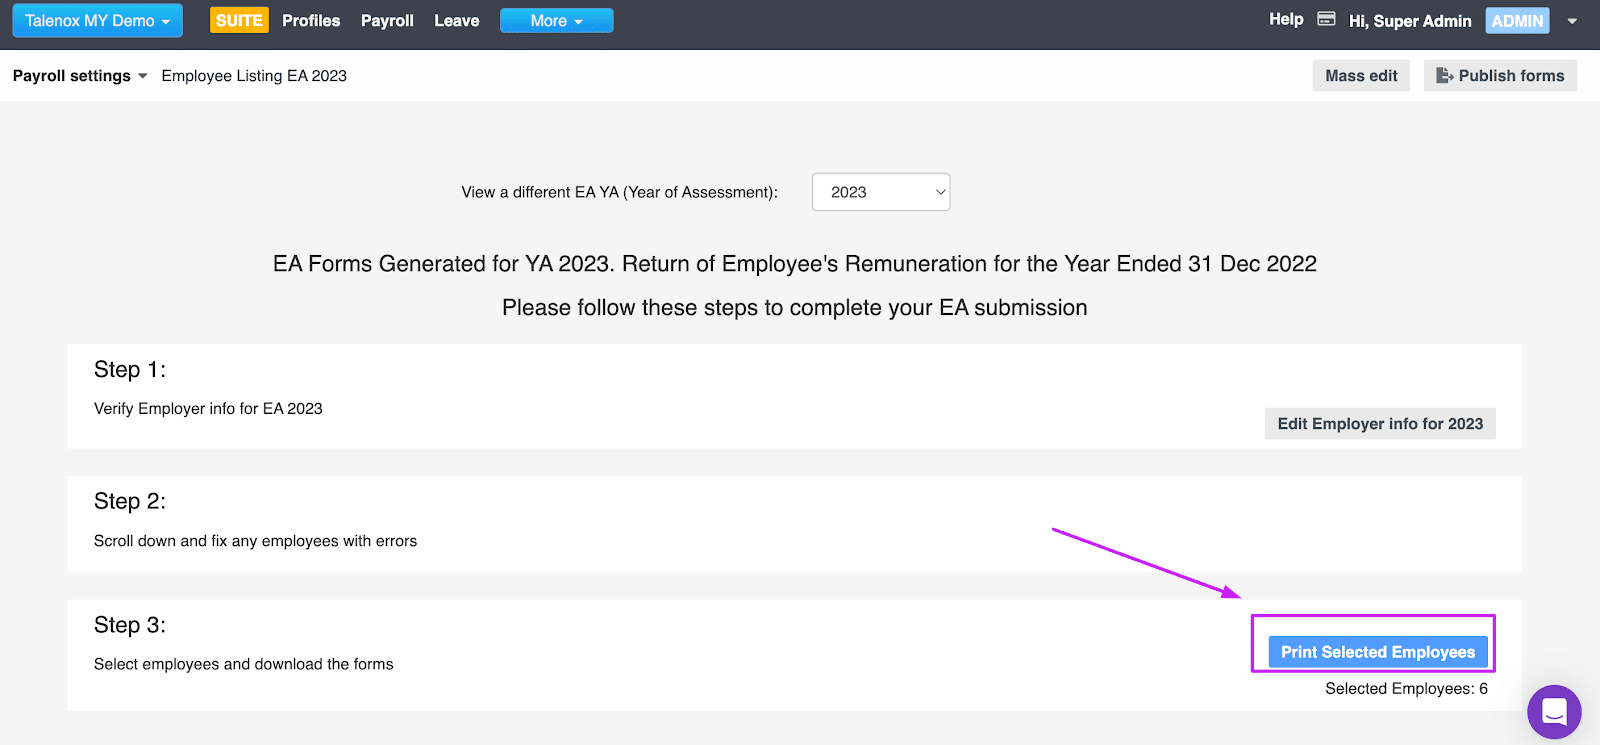Open the Leave menu
The width and height of the screenshot is (1600, 745).
coord(456,20)
